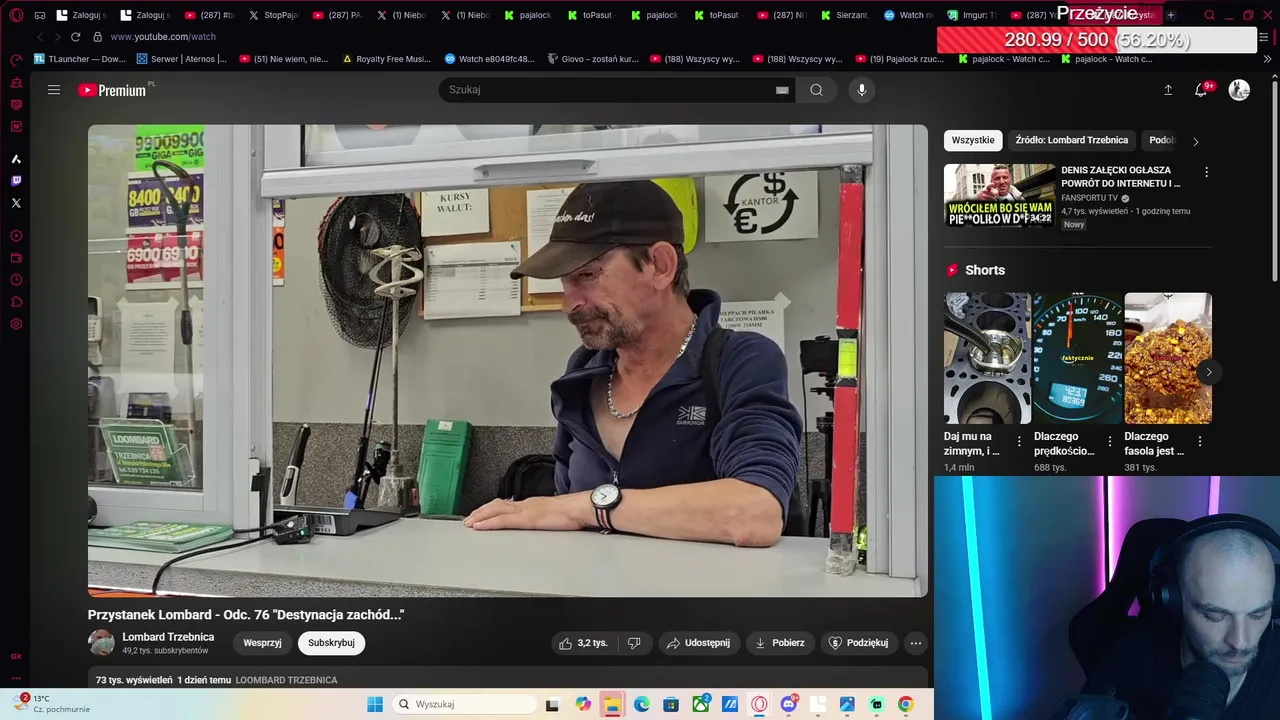
Task: Open a new browser tab with plus
Action: coord(1170,15)
